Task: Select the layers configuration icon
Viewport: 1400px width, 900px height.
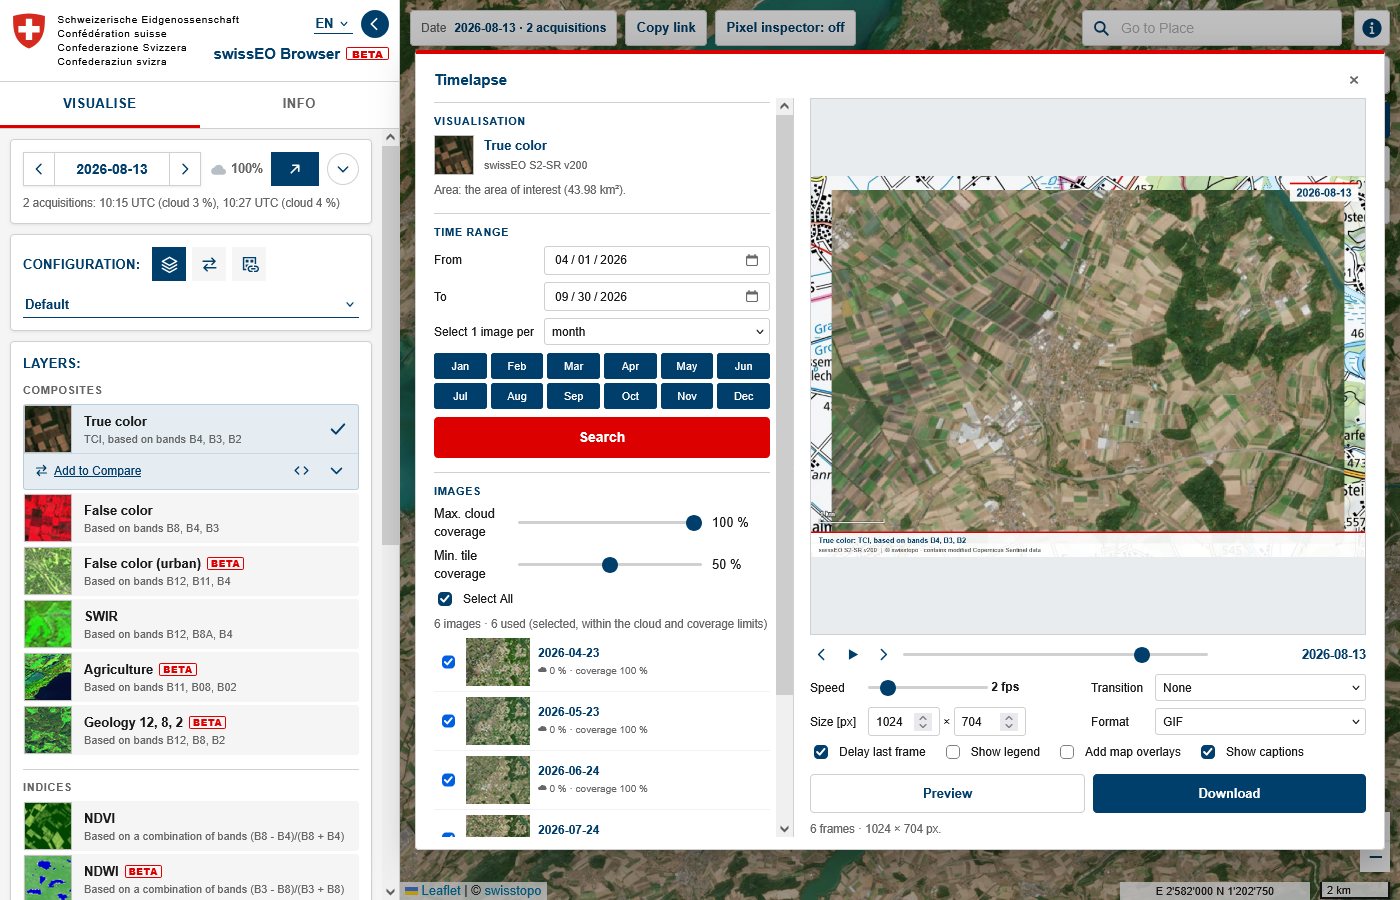Action: (169, 264)
